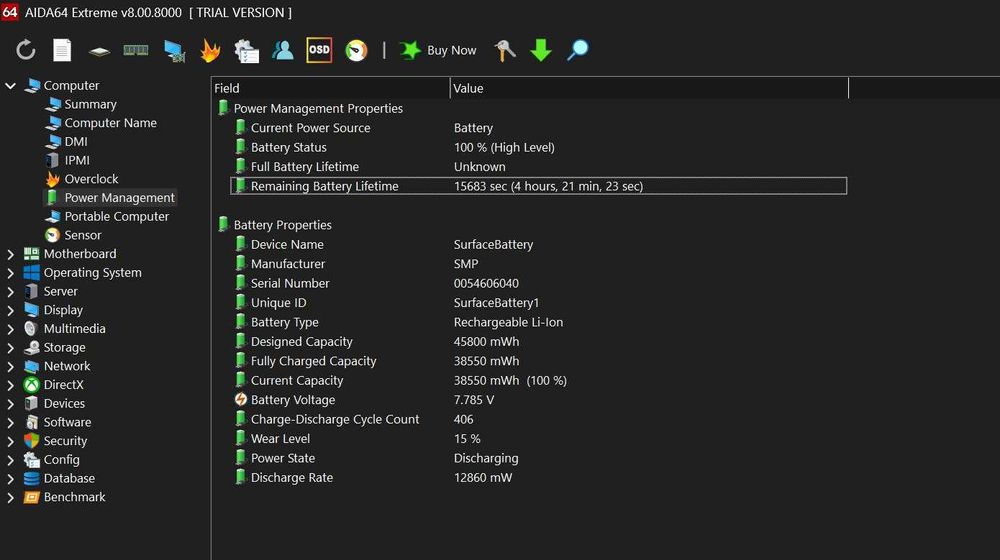Expand the DirectX tree node
Screen dimensions: 1000x560
[10, 385]
